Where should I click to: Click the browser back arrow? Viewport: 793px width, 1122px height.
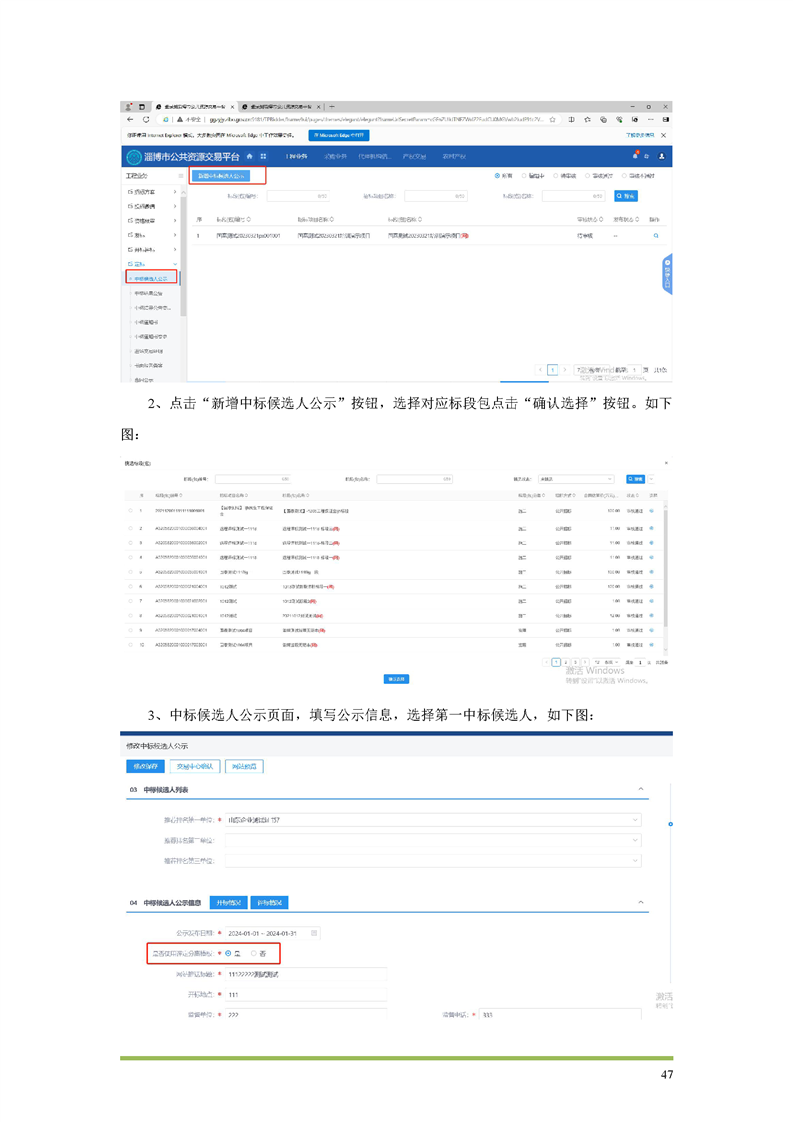(131, 119)
